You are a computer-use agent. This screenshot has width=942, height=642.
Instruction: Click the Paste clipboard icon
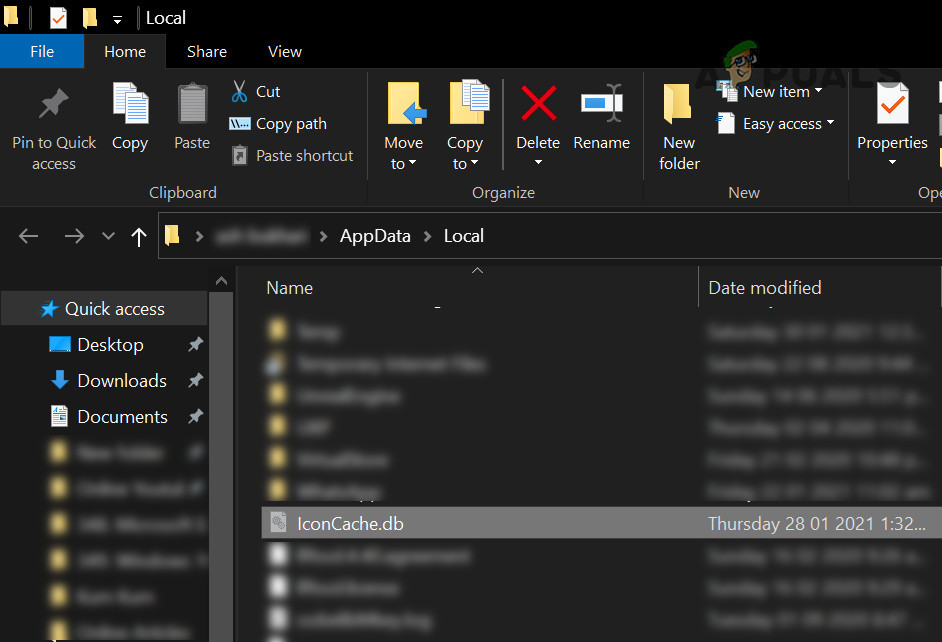tap(192, 103)
